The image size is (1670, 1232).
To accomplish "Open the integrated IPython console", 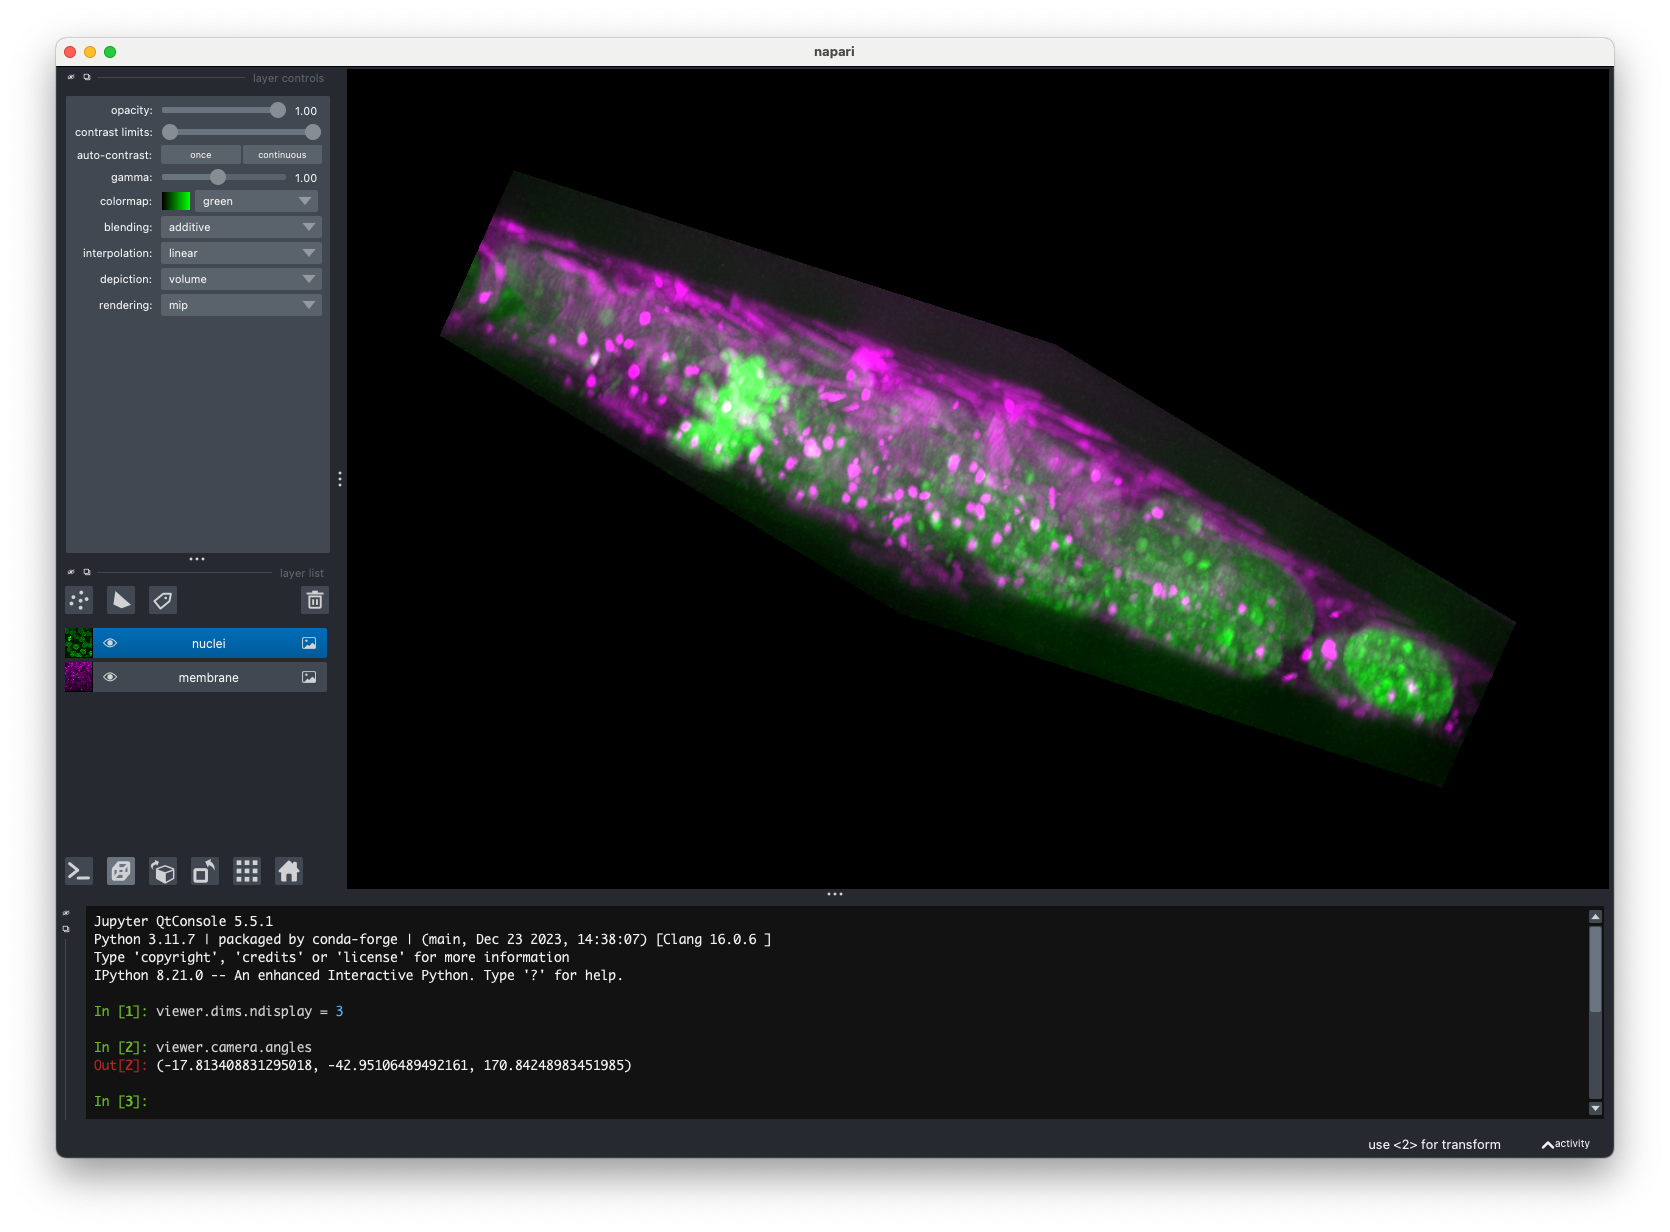I will 79,871.
